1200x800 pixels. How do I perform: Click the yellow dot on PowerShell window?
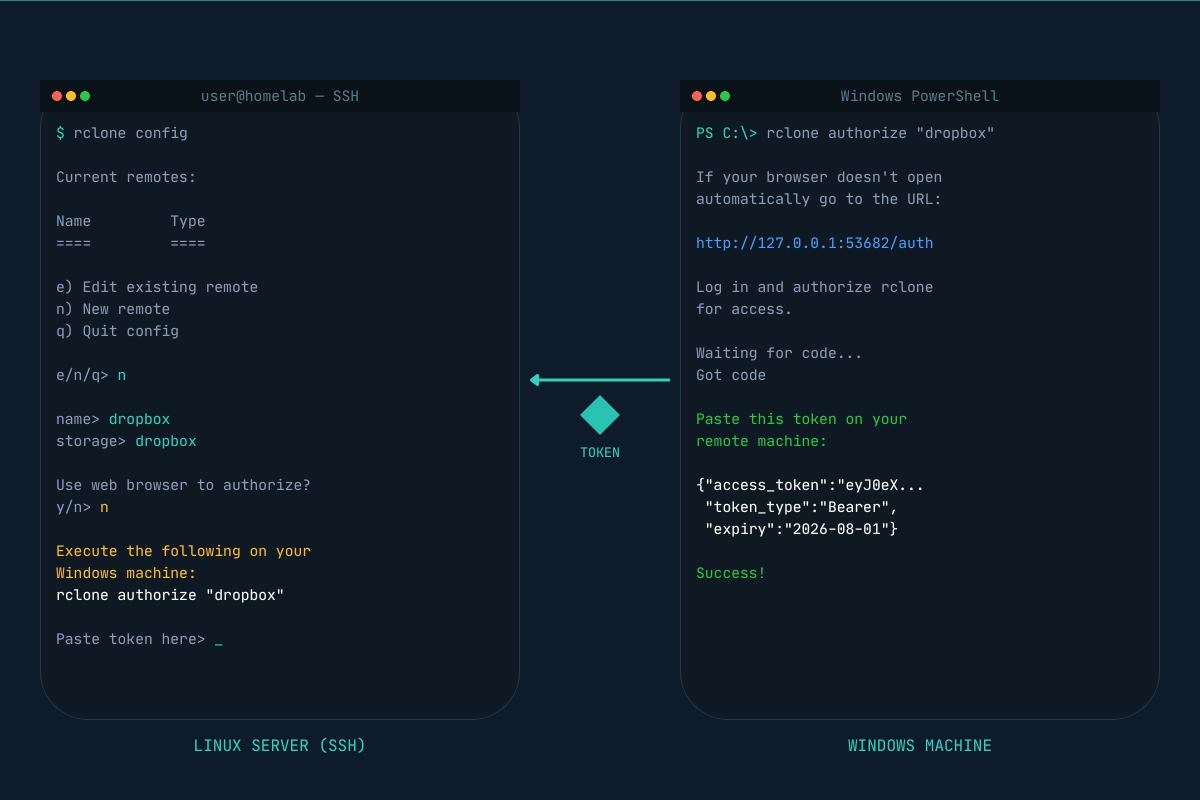[x=711, y=96]
